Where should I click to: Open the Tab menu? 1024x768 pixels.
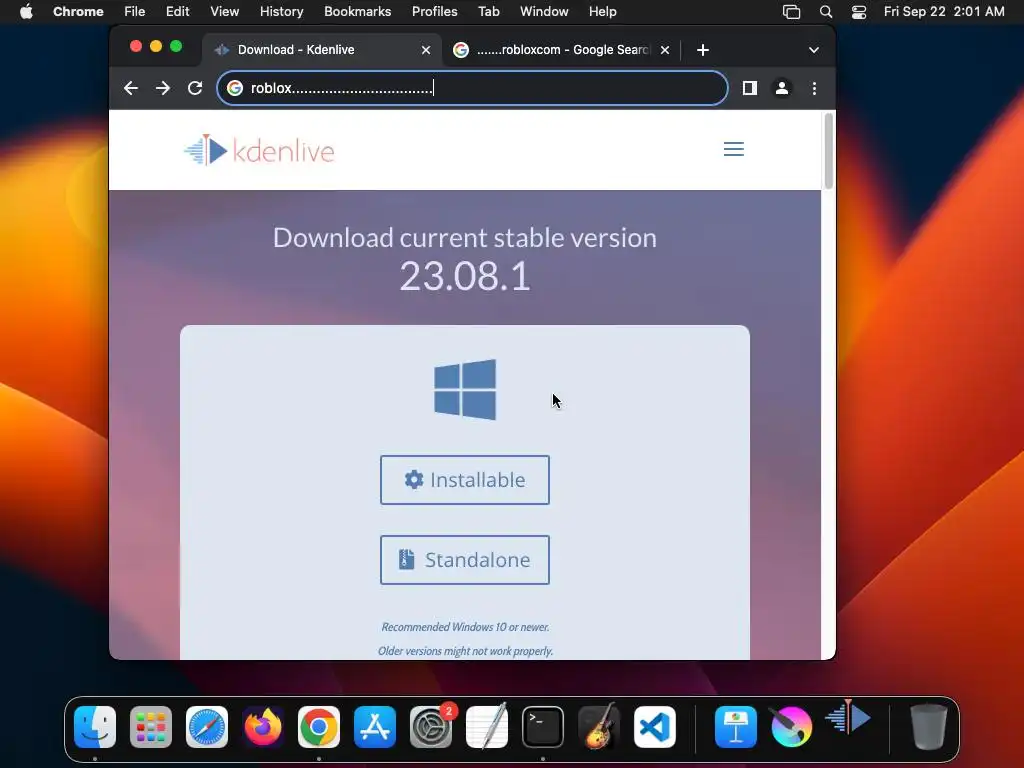coord(488,12)
